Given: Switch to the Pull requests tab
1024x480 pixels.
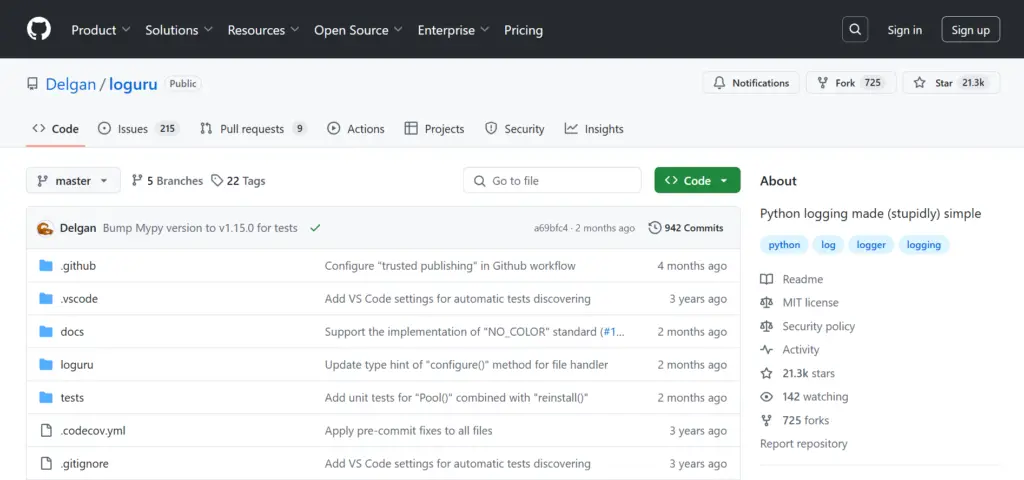Looking at the screenshot, I should [253, 129].
